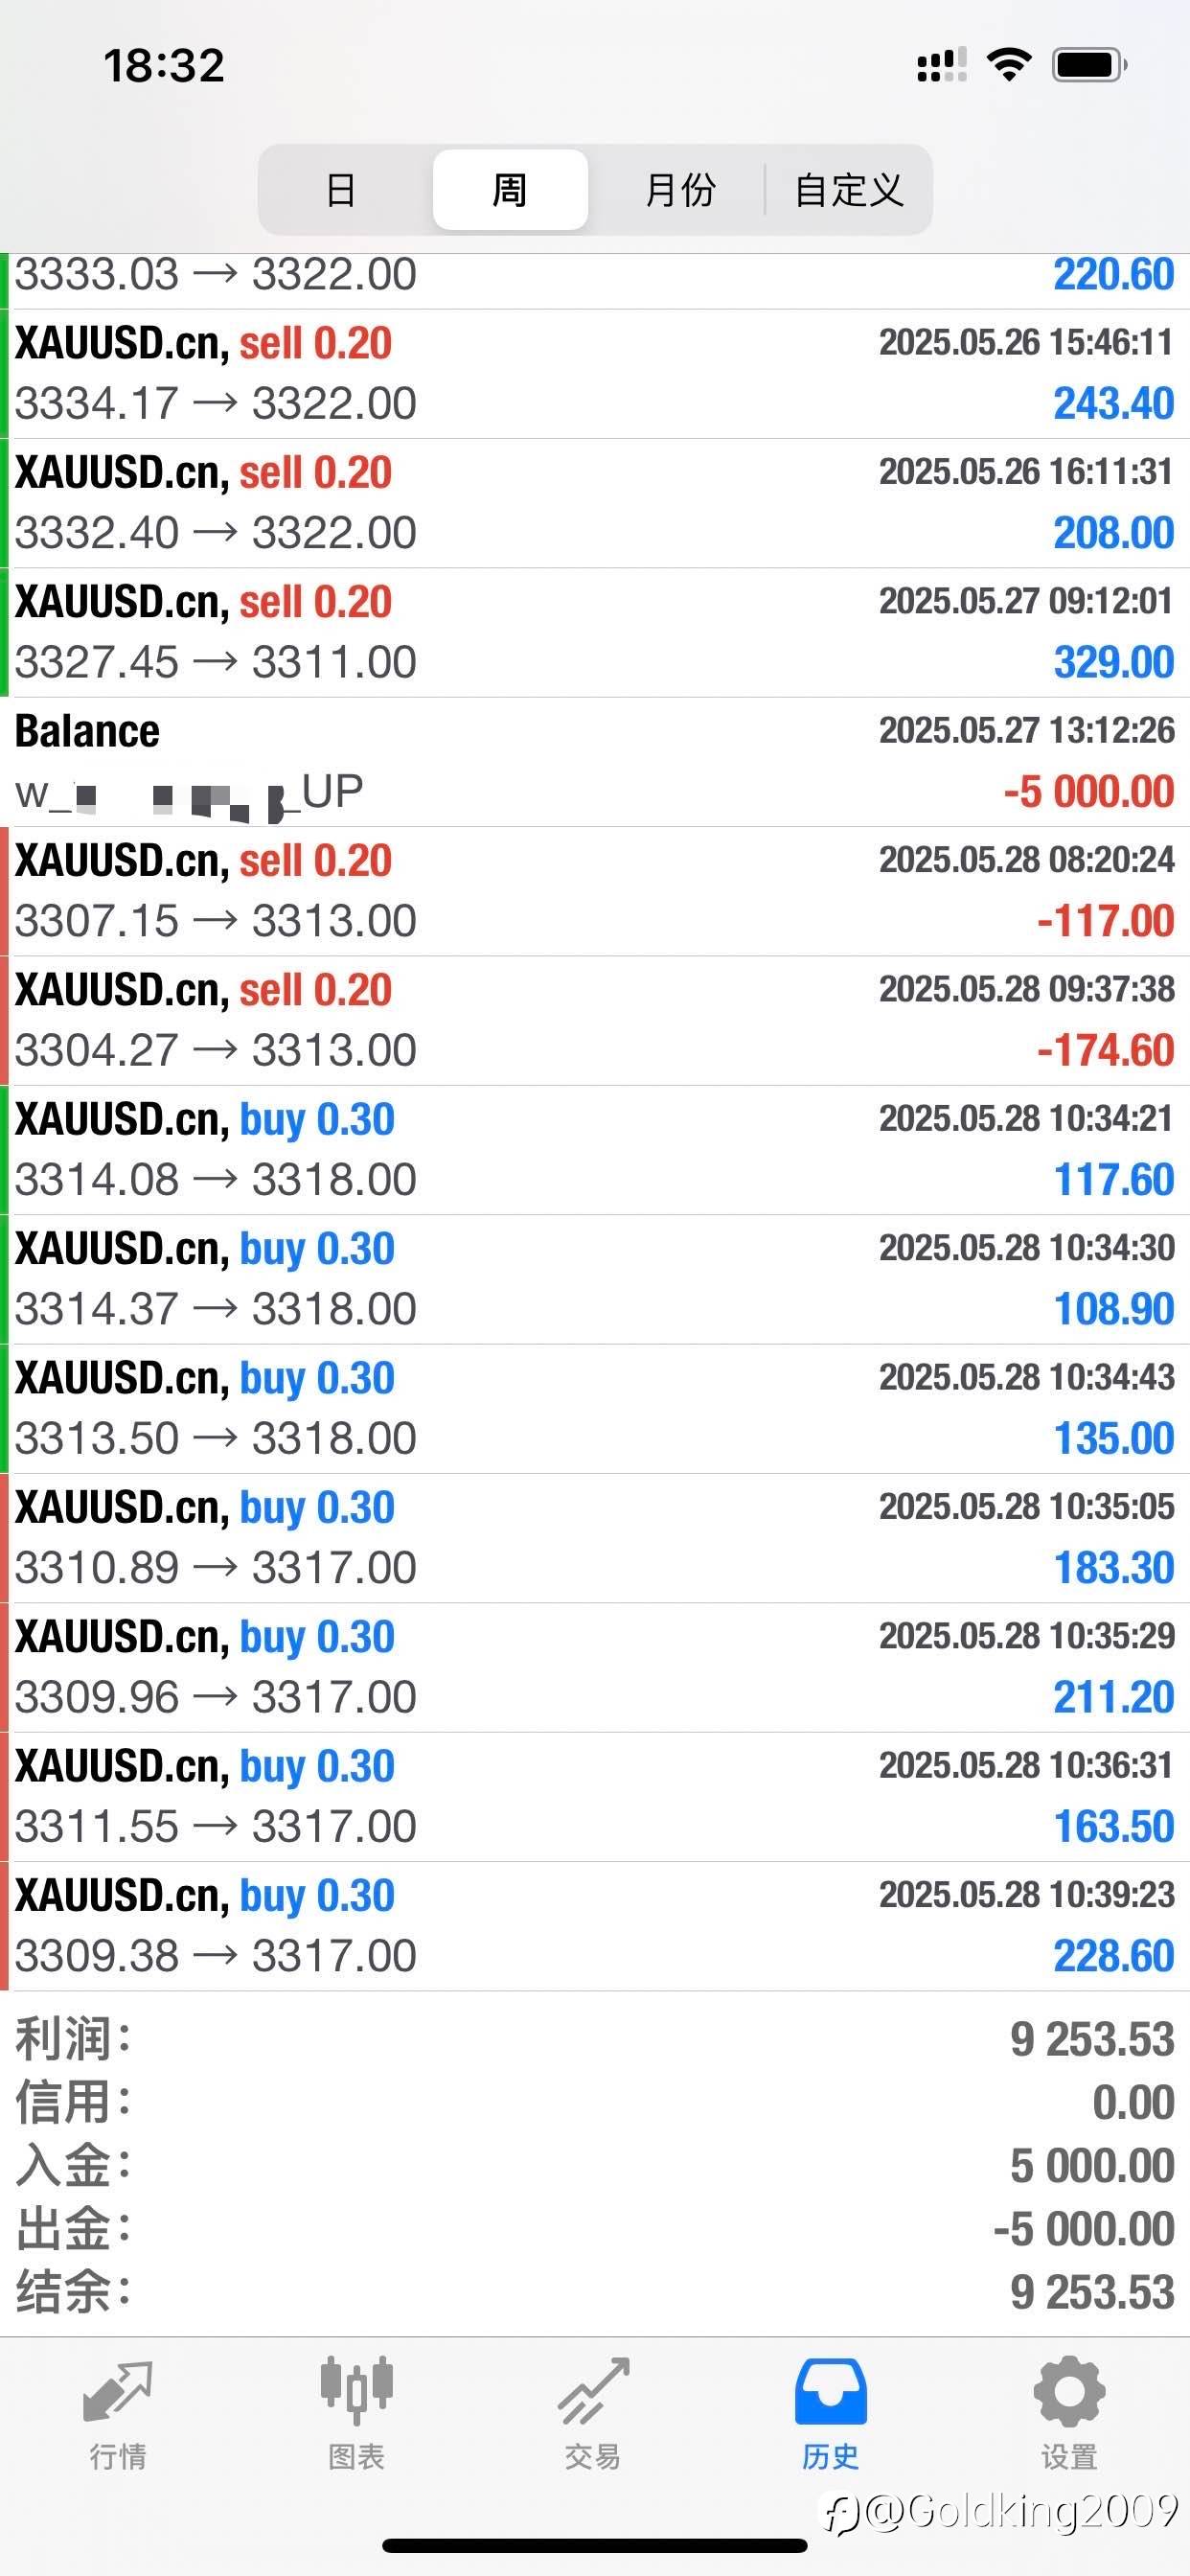Switch to the 月份 month tab
This screenshot has height=2576, width=1190.
point(680,190)
